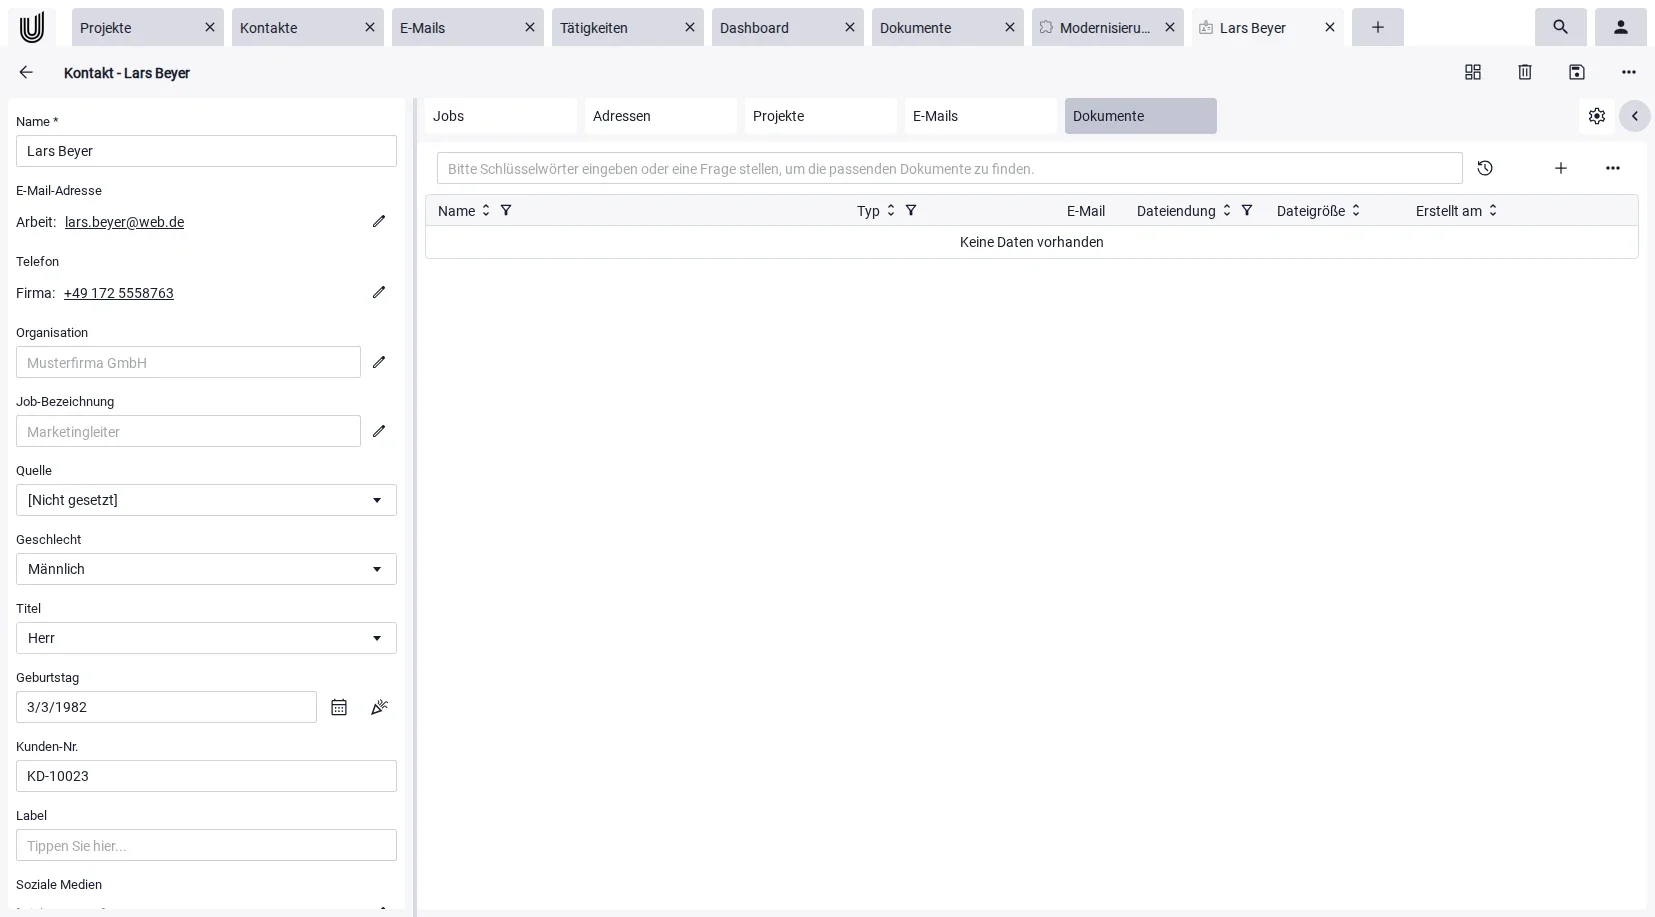The width and height of the screenshot is (1655, 917).
Task: Call the +49 172 5558763 link
Action: tap(119, 293)
